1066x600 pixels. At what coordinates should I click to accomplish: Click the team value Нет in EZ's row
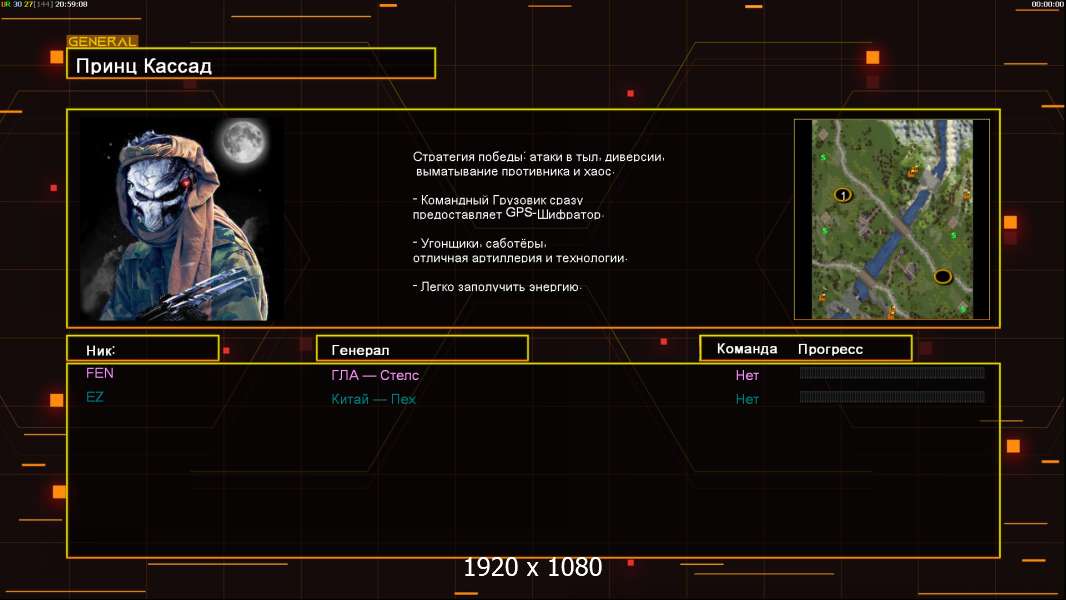point(746,400)
